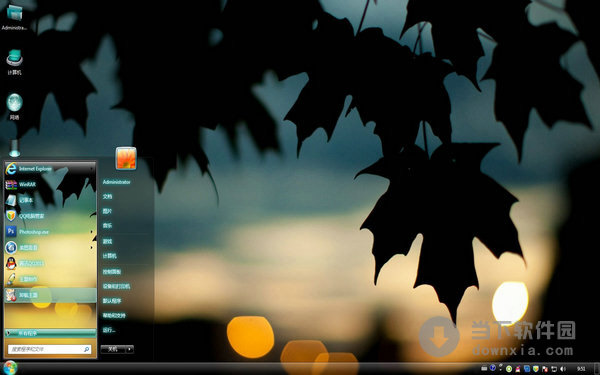Click the Start menu search field

click(x=49, y=349)
